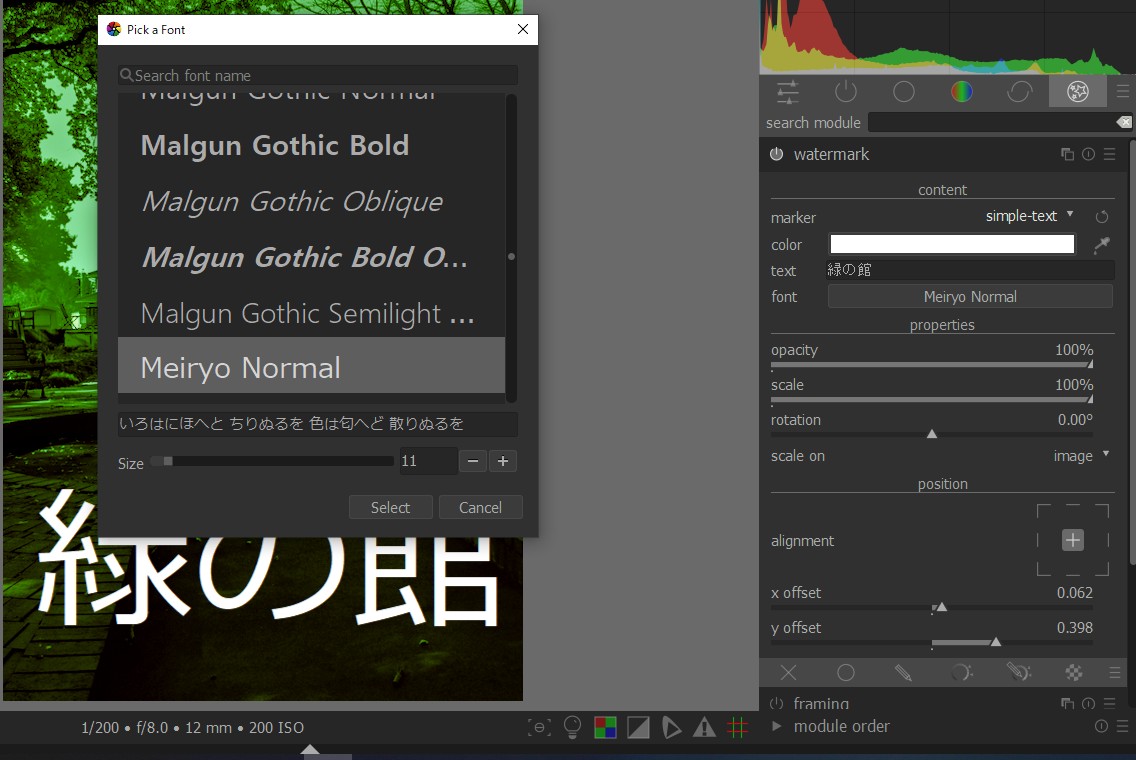This screenshot has height=760, width=1136.
Task: Reset the module order
Action: pyautogui.click(x=1101, y=726)
